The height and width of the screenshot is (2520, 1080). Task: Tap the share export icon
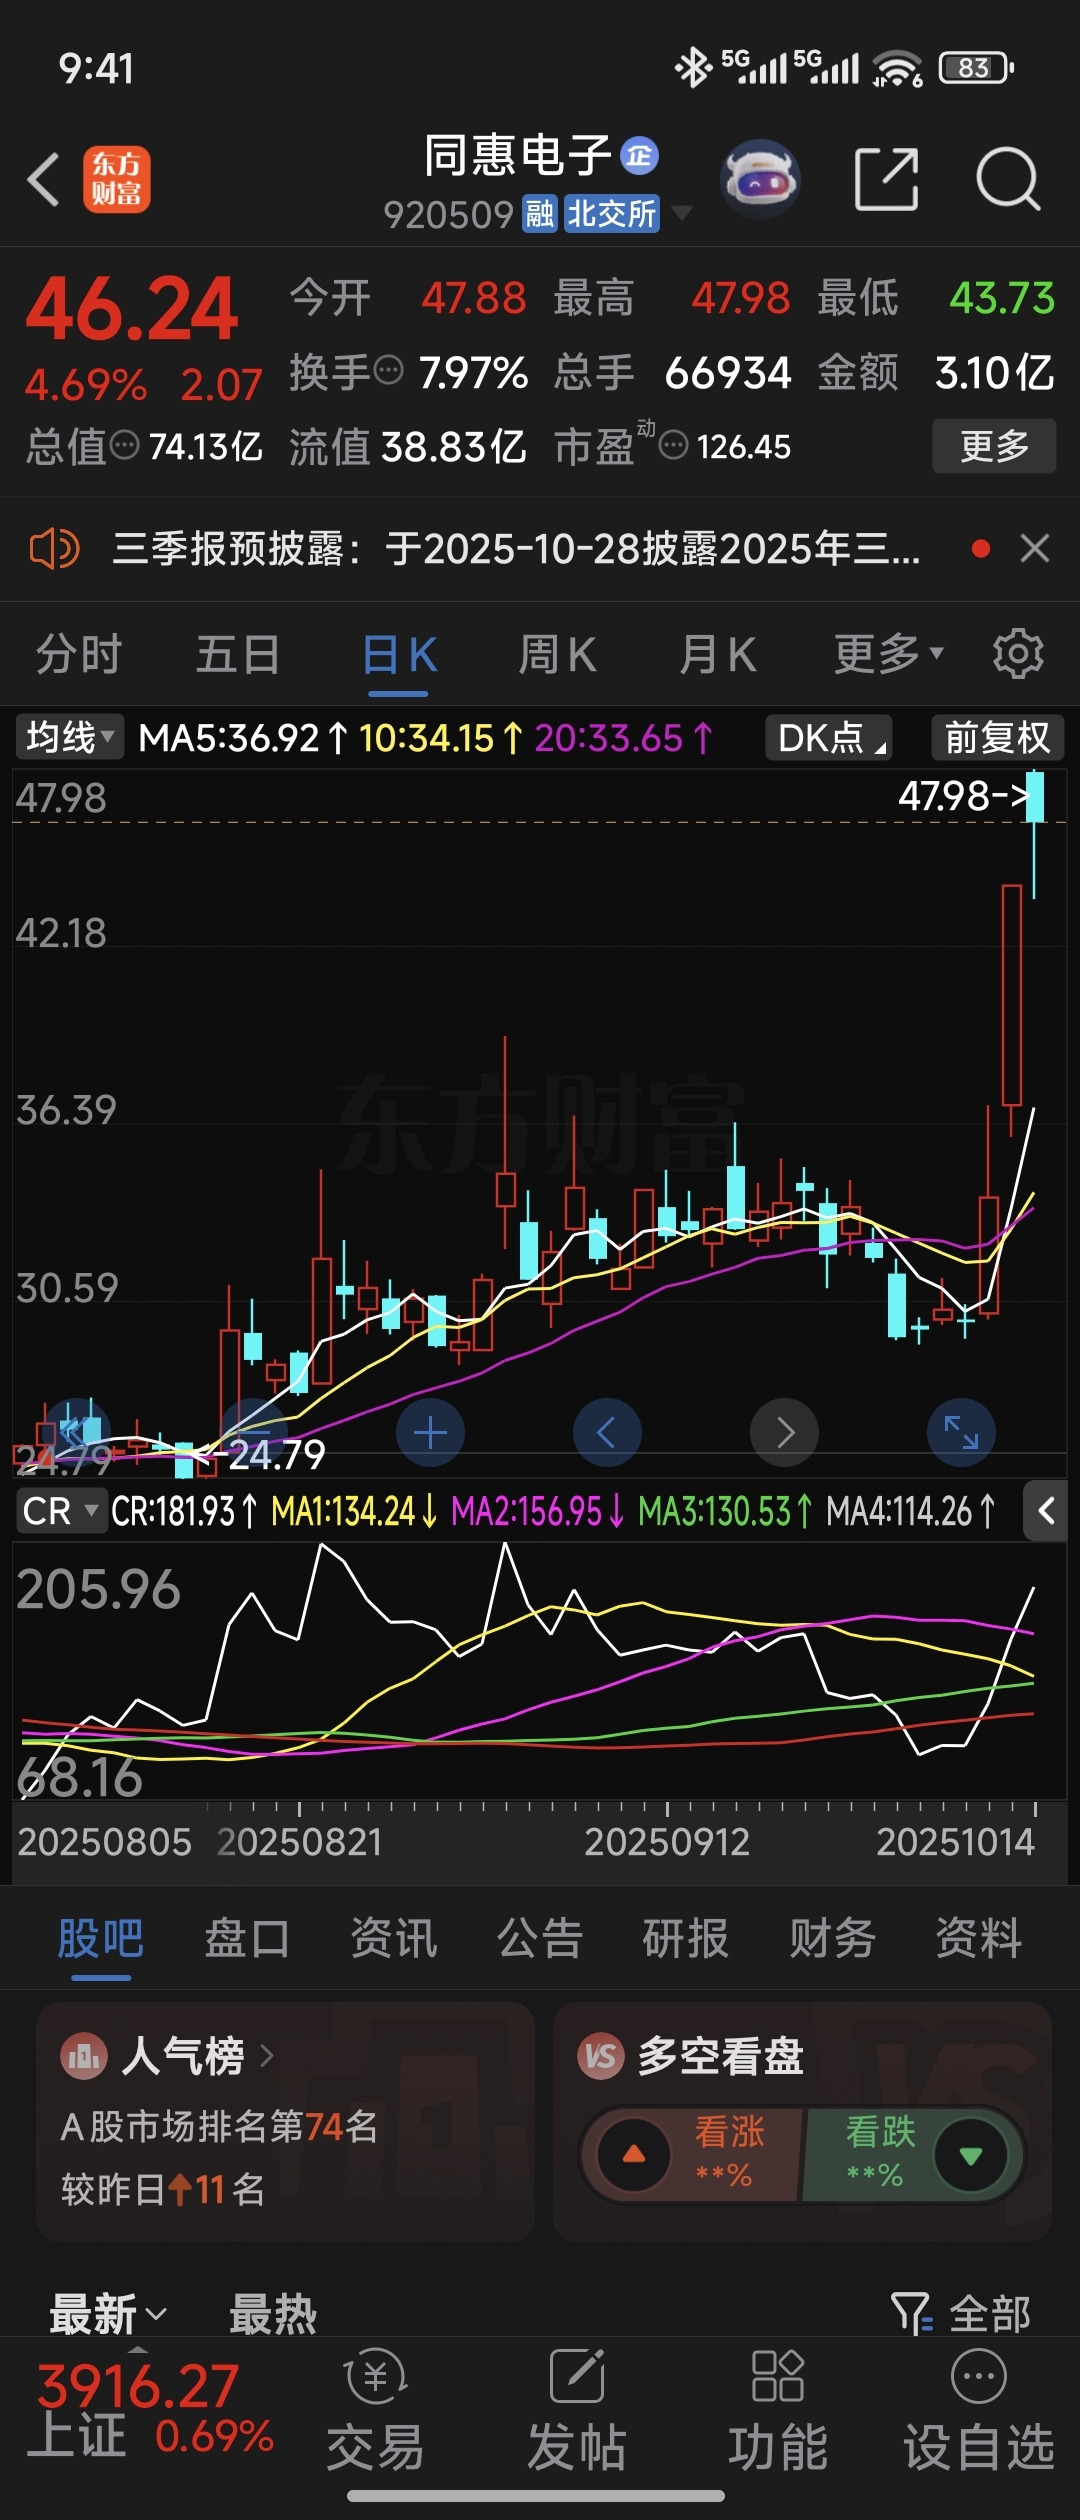[x=887, y=180]
